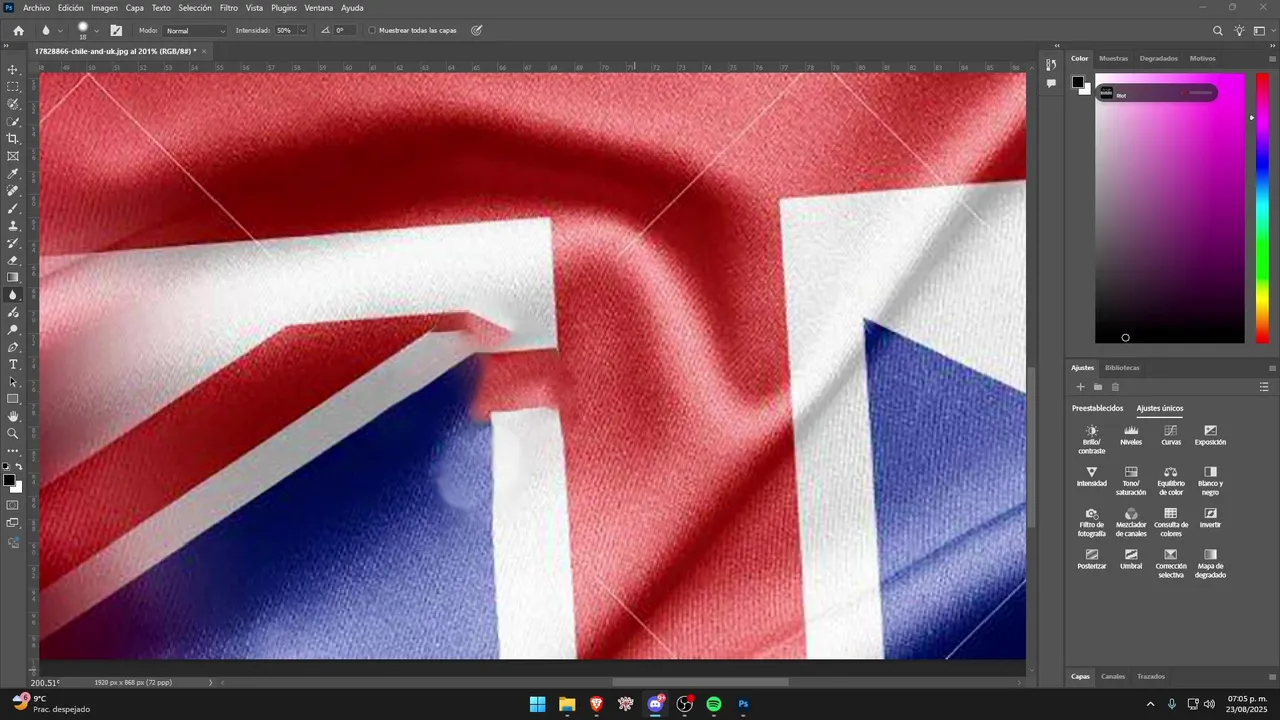The height and width of the screenshot is (720, 1280).
Task: Click the Niveles adjustment
Action: [1131, 435]
